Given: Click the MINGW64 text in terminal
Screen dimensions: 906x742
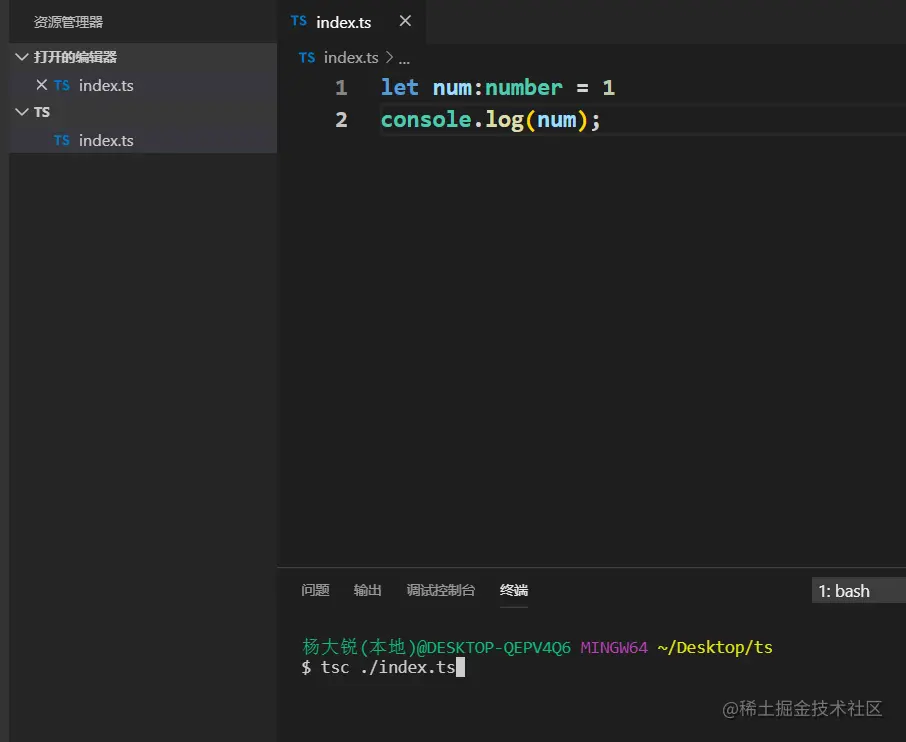Looking at the screenshot, I should (614, 647).
